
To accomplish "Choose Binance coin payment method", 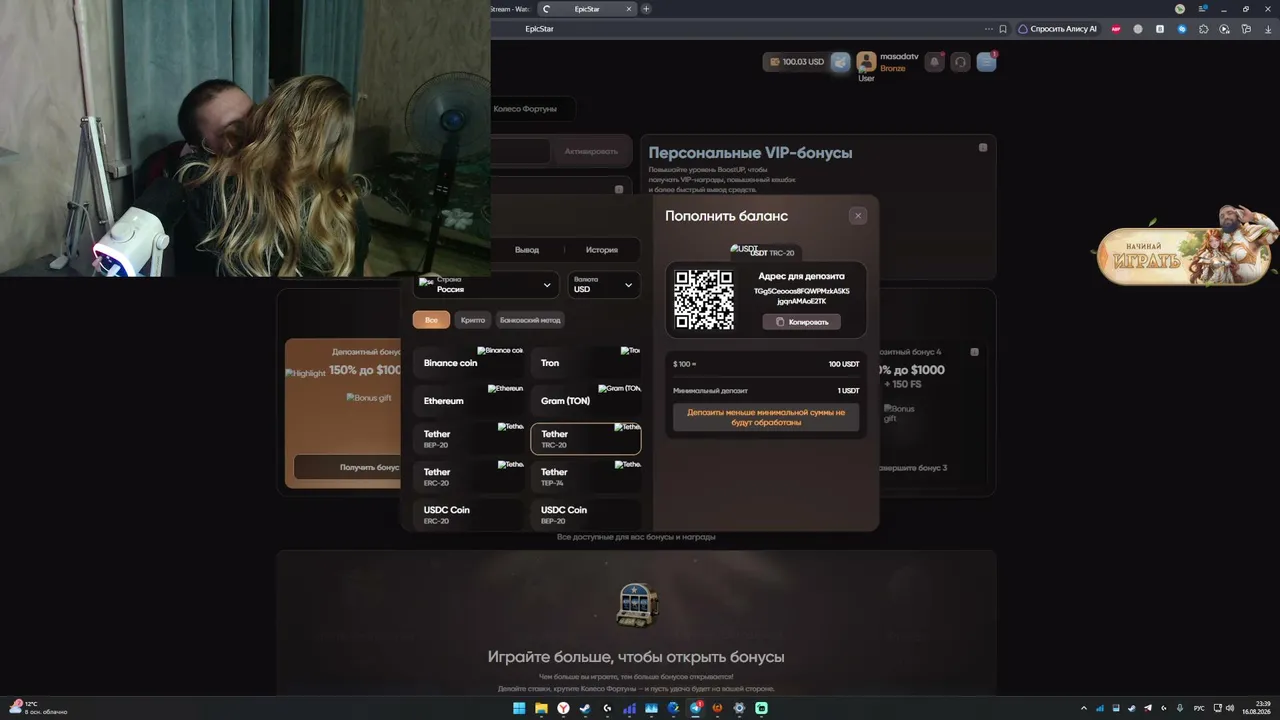I will click(468, 363).
